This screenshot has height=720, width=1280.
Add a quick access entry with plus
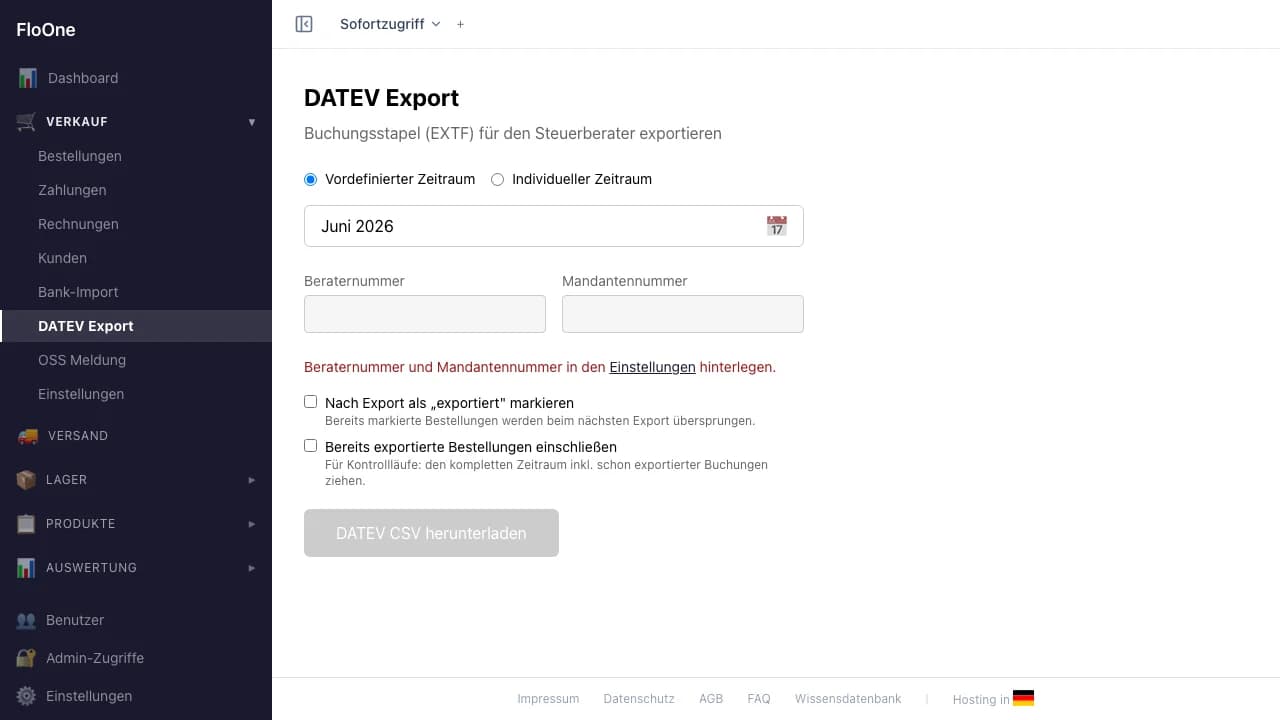[460, 24]
